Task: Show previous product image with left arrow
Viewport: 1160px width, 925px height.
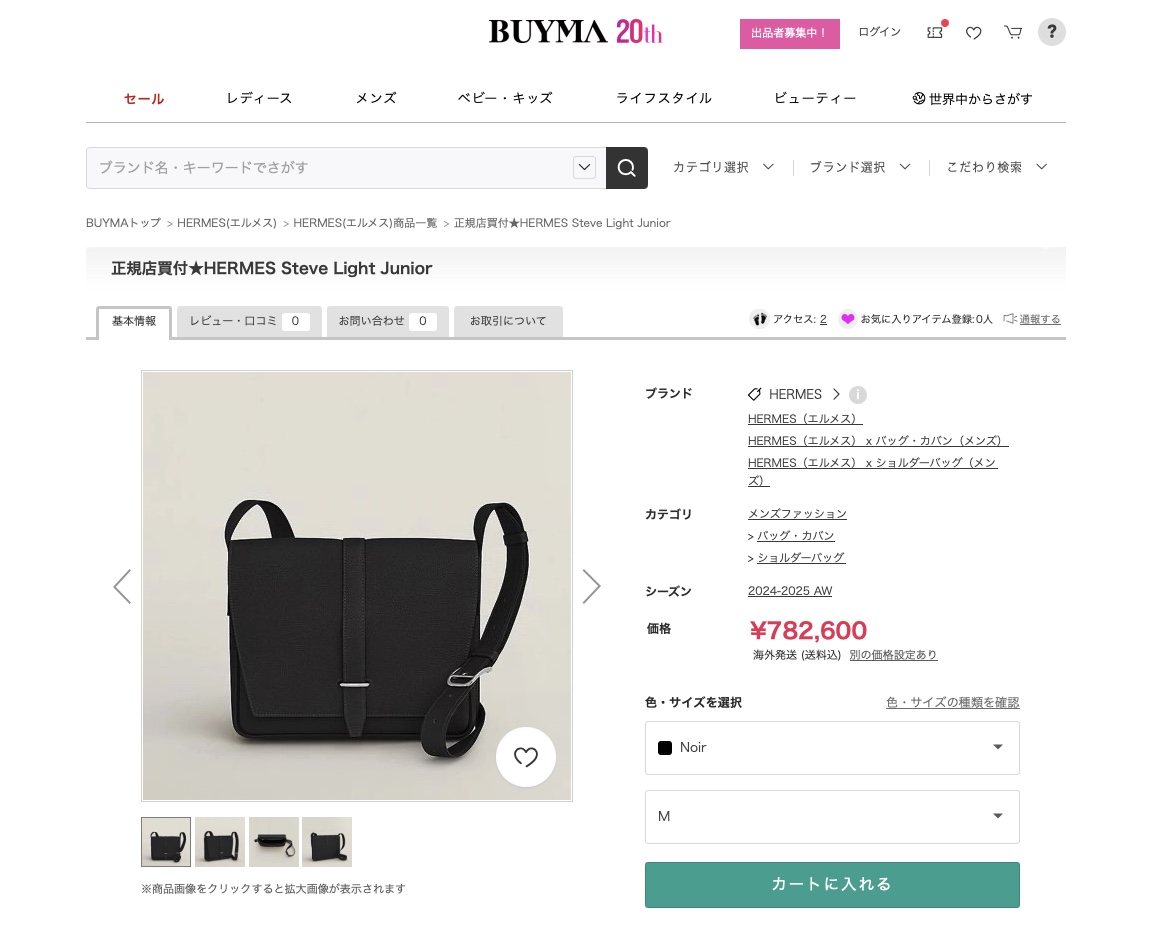Action: tap(122, 587)
